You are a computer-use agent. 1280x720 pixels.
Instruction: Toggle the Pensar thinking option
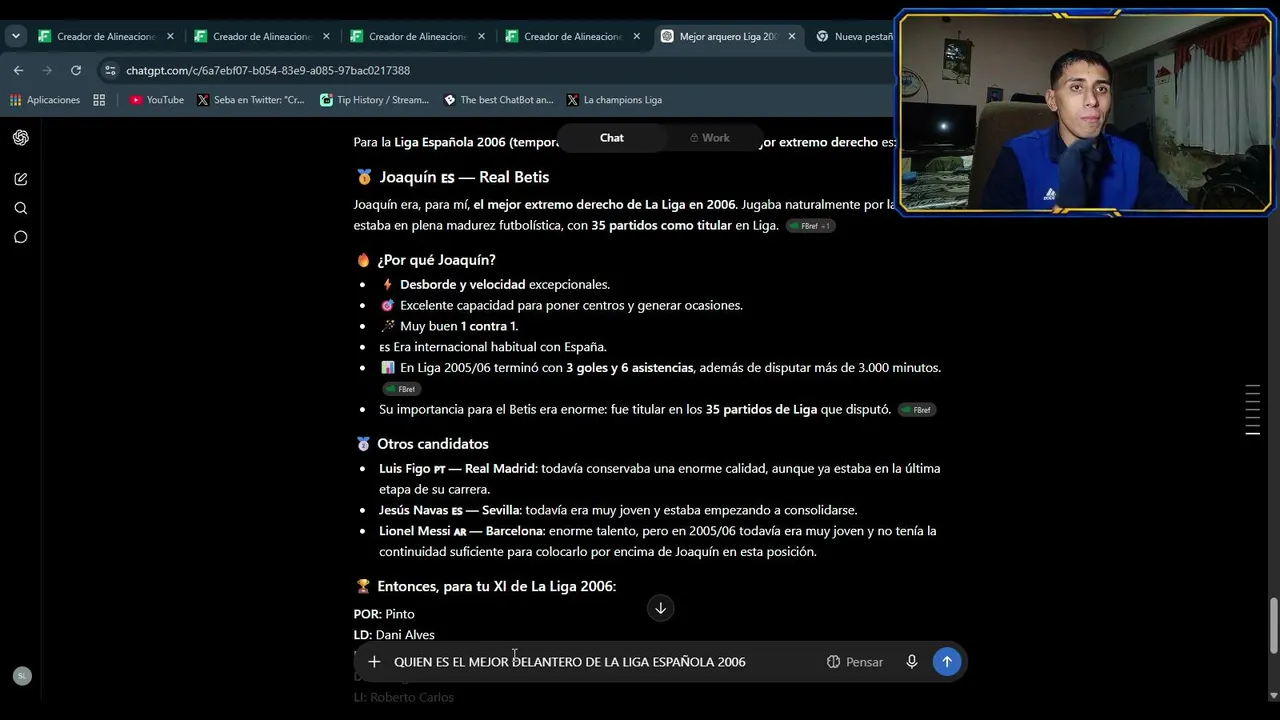point(855,662)
